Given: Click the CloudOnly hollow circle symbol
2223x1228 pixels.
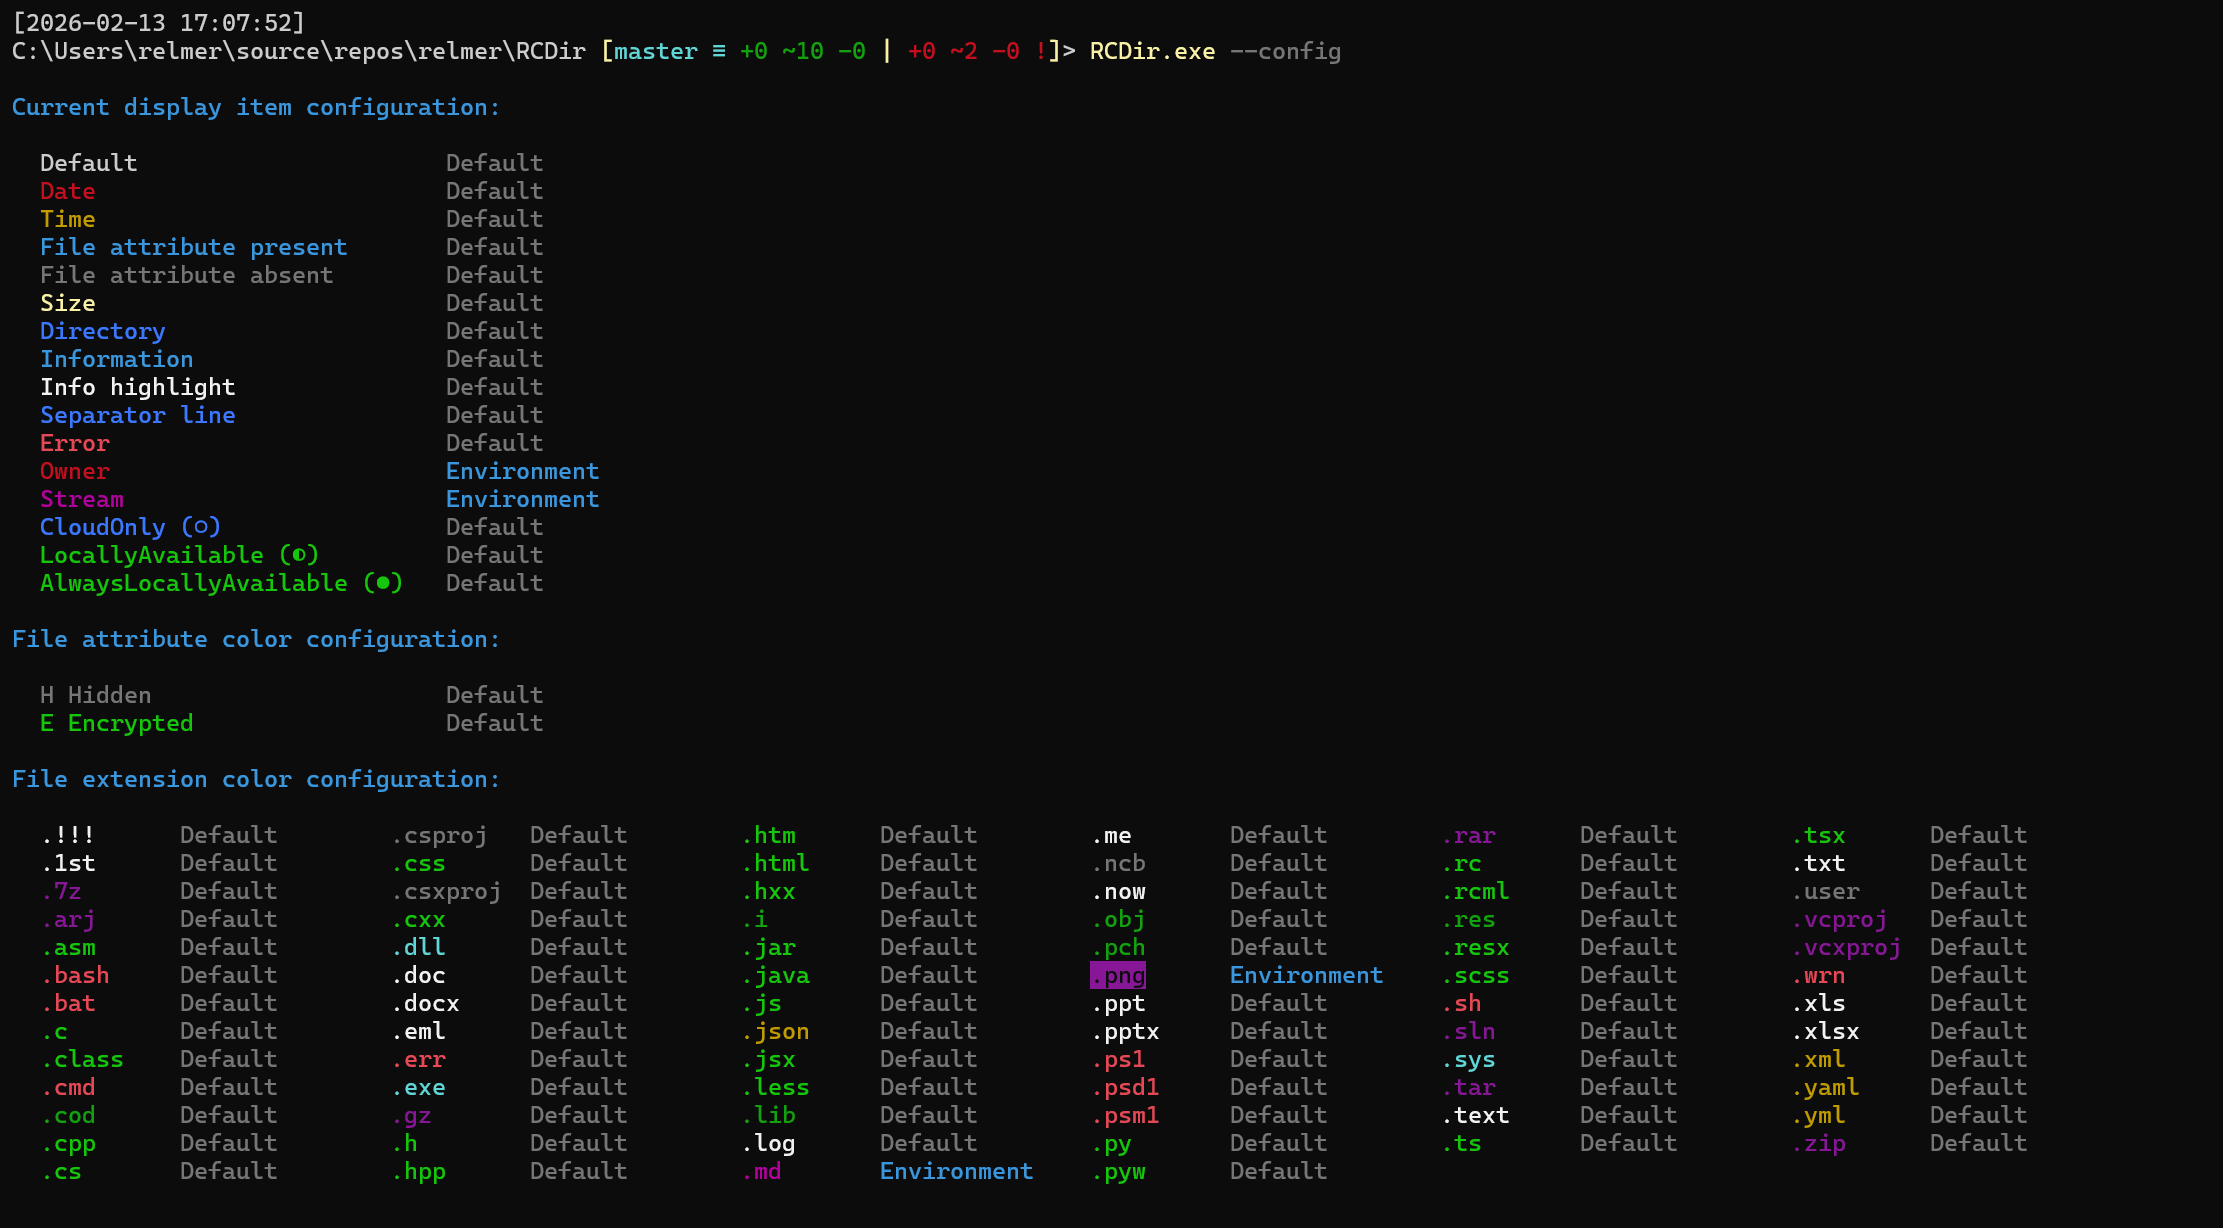Looking at the screenshot, I should [x=201, y=527].
